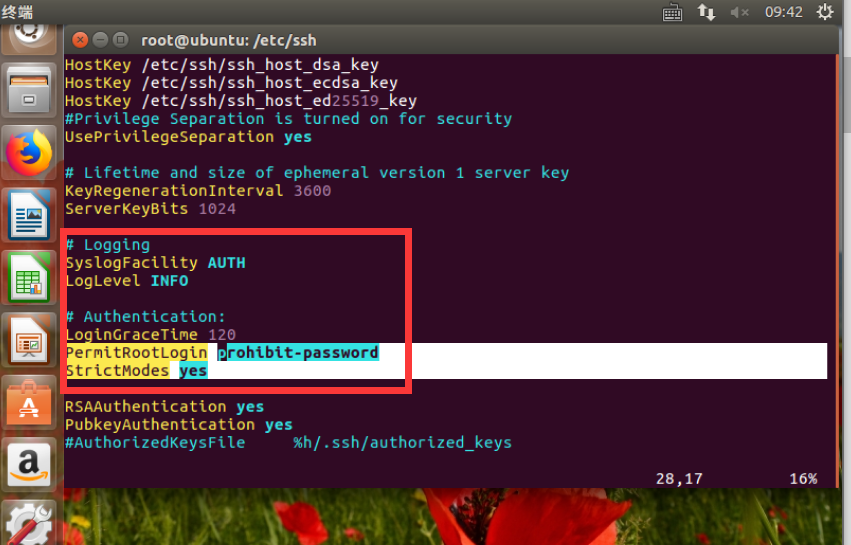Open the keyboard input indicator

[x=672, y=12]
